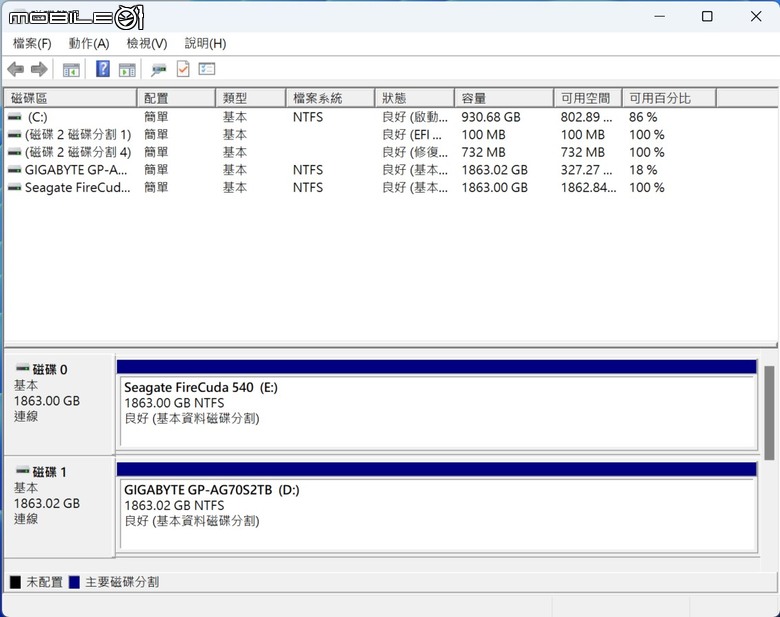The width and height of the screenshot is (780, 617).
Task: Maximize the Disk Management window
Action: 707,16
